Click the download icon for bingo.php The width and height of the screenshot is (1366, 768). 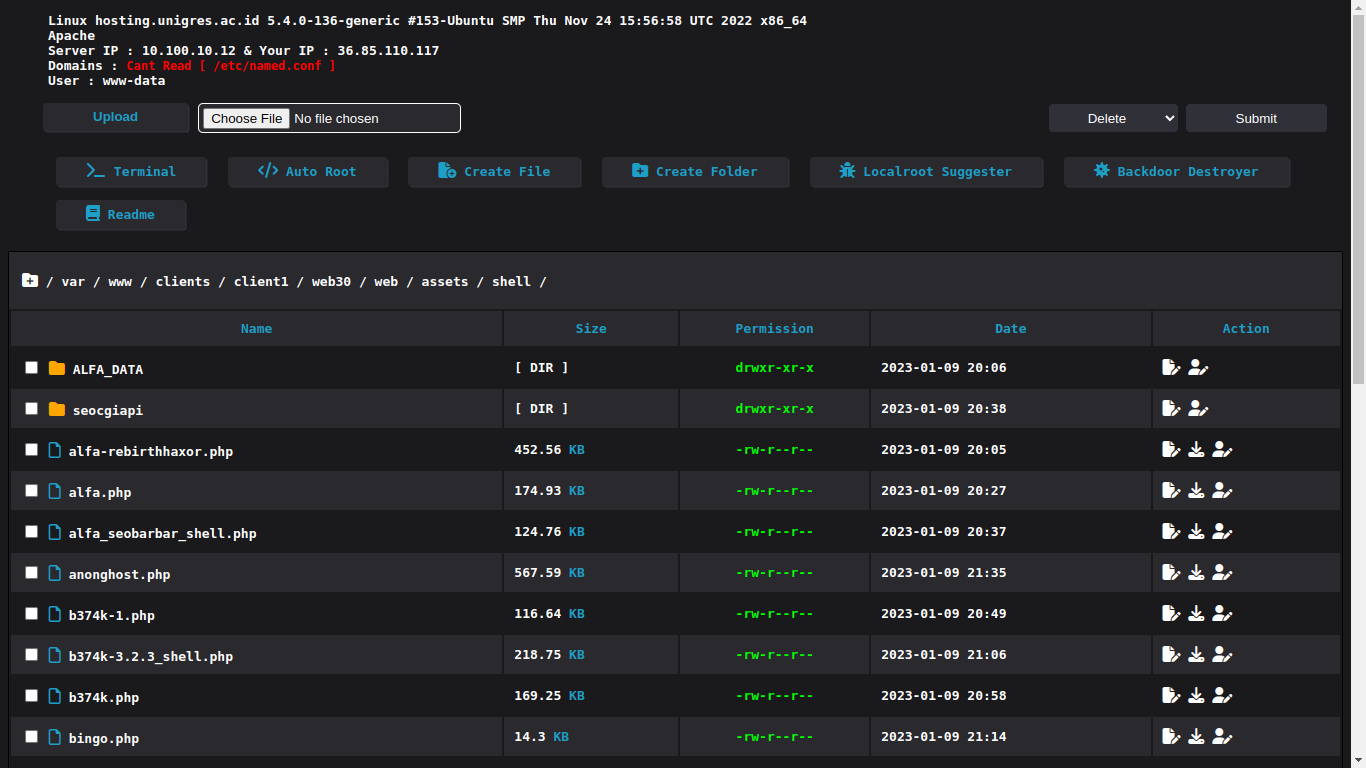tap(1196, 737)
